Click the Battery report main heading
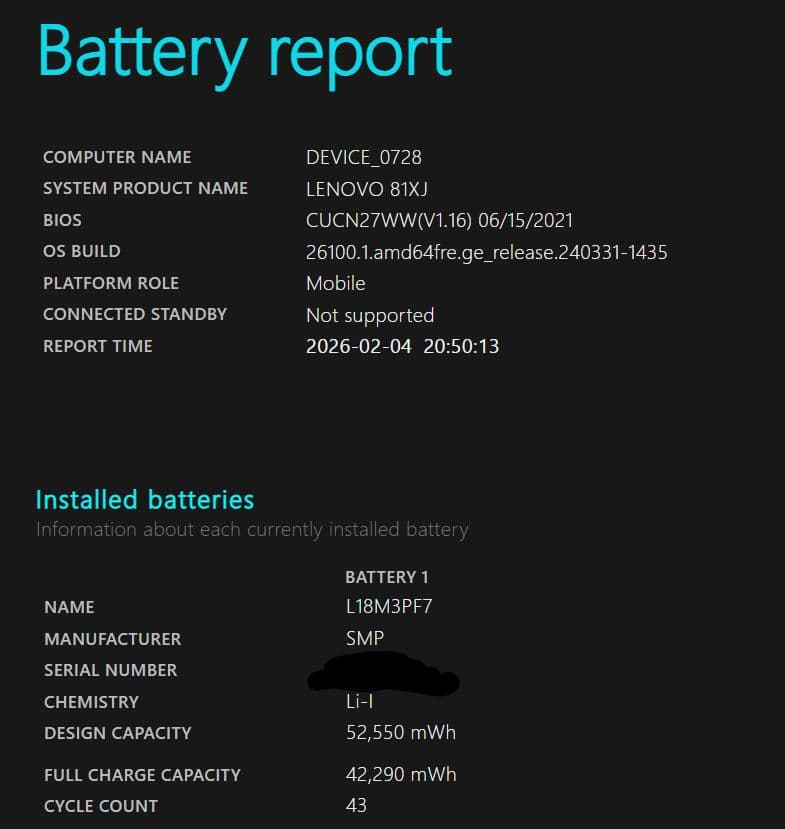Screen dimensions: 785x829 244,52
